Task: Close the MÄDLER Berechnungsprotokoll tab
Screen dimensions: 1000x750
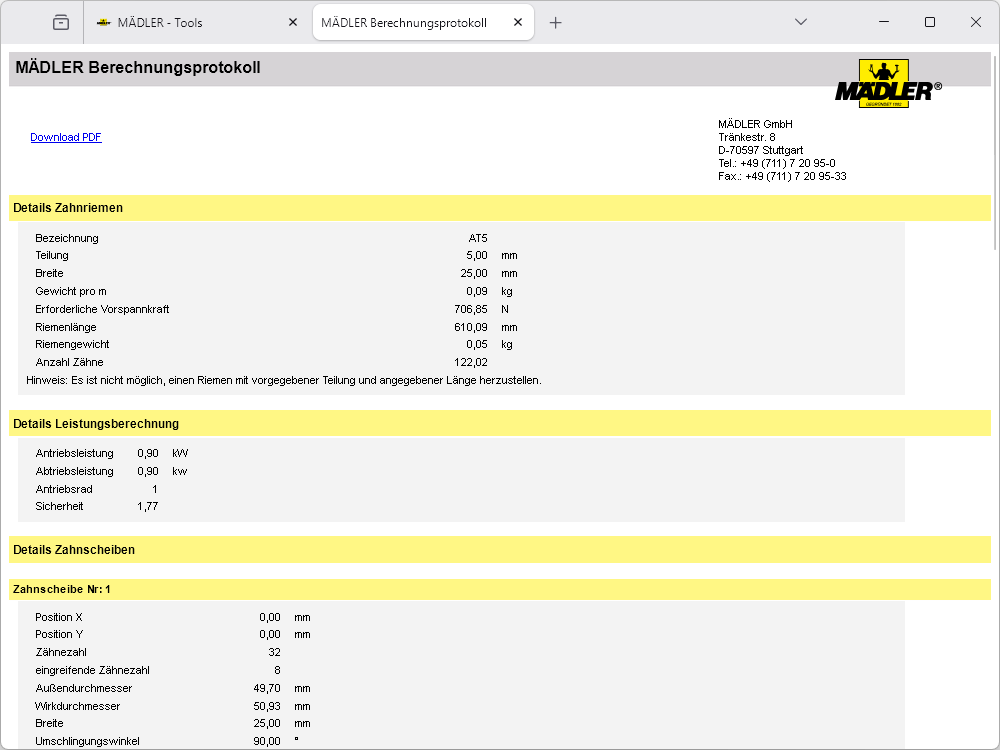Action: [x=517, y=22]
